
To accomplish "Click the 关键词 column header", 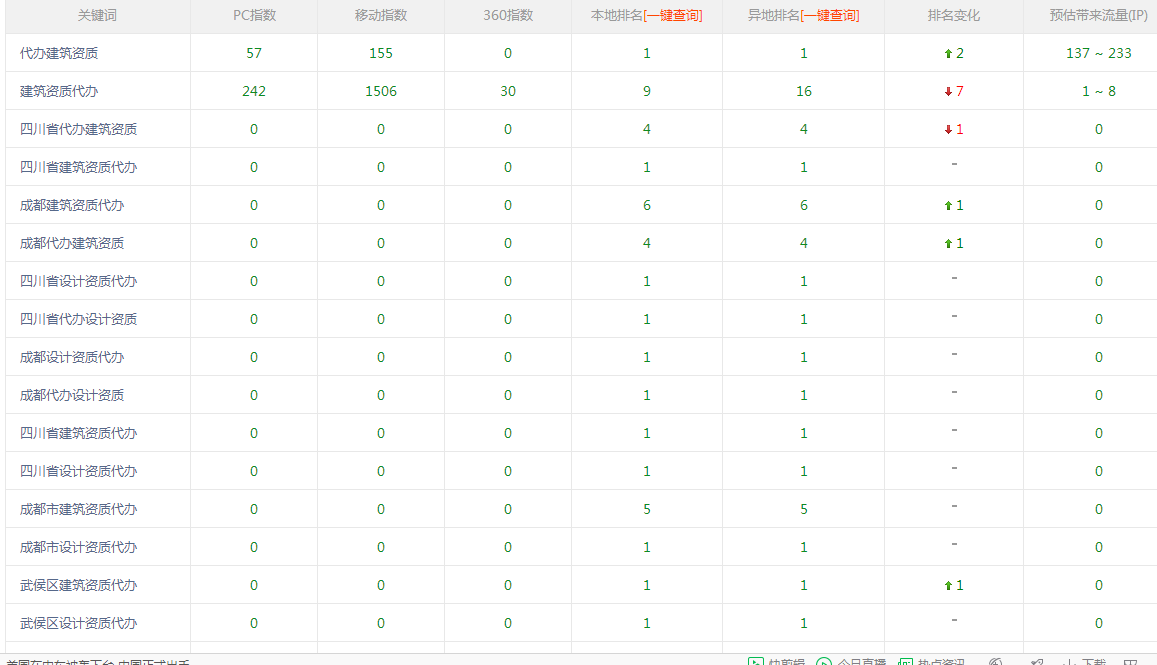I will tap(97, 16).
